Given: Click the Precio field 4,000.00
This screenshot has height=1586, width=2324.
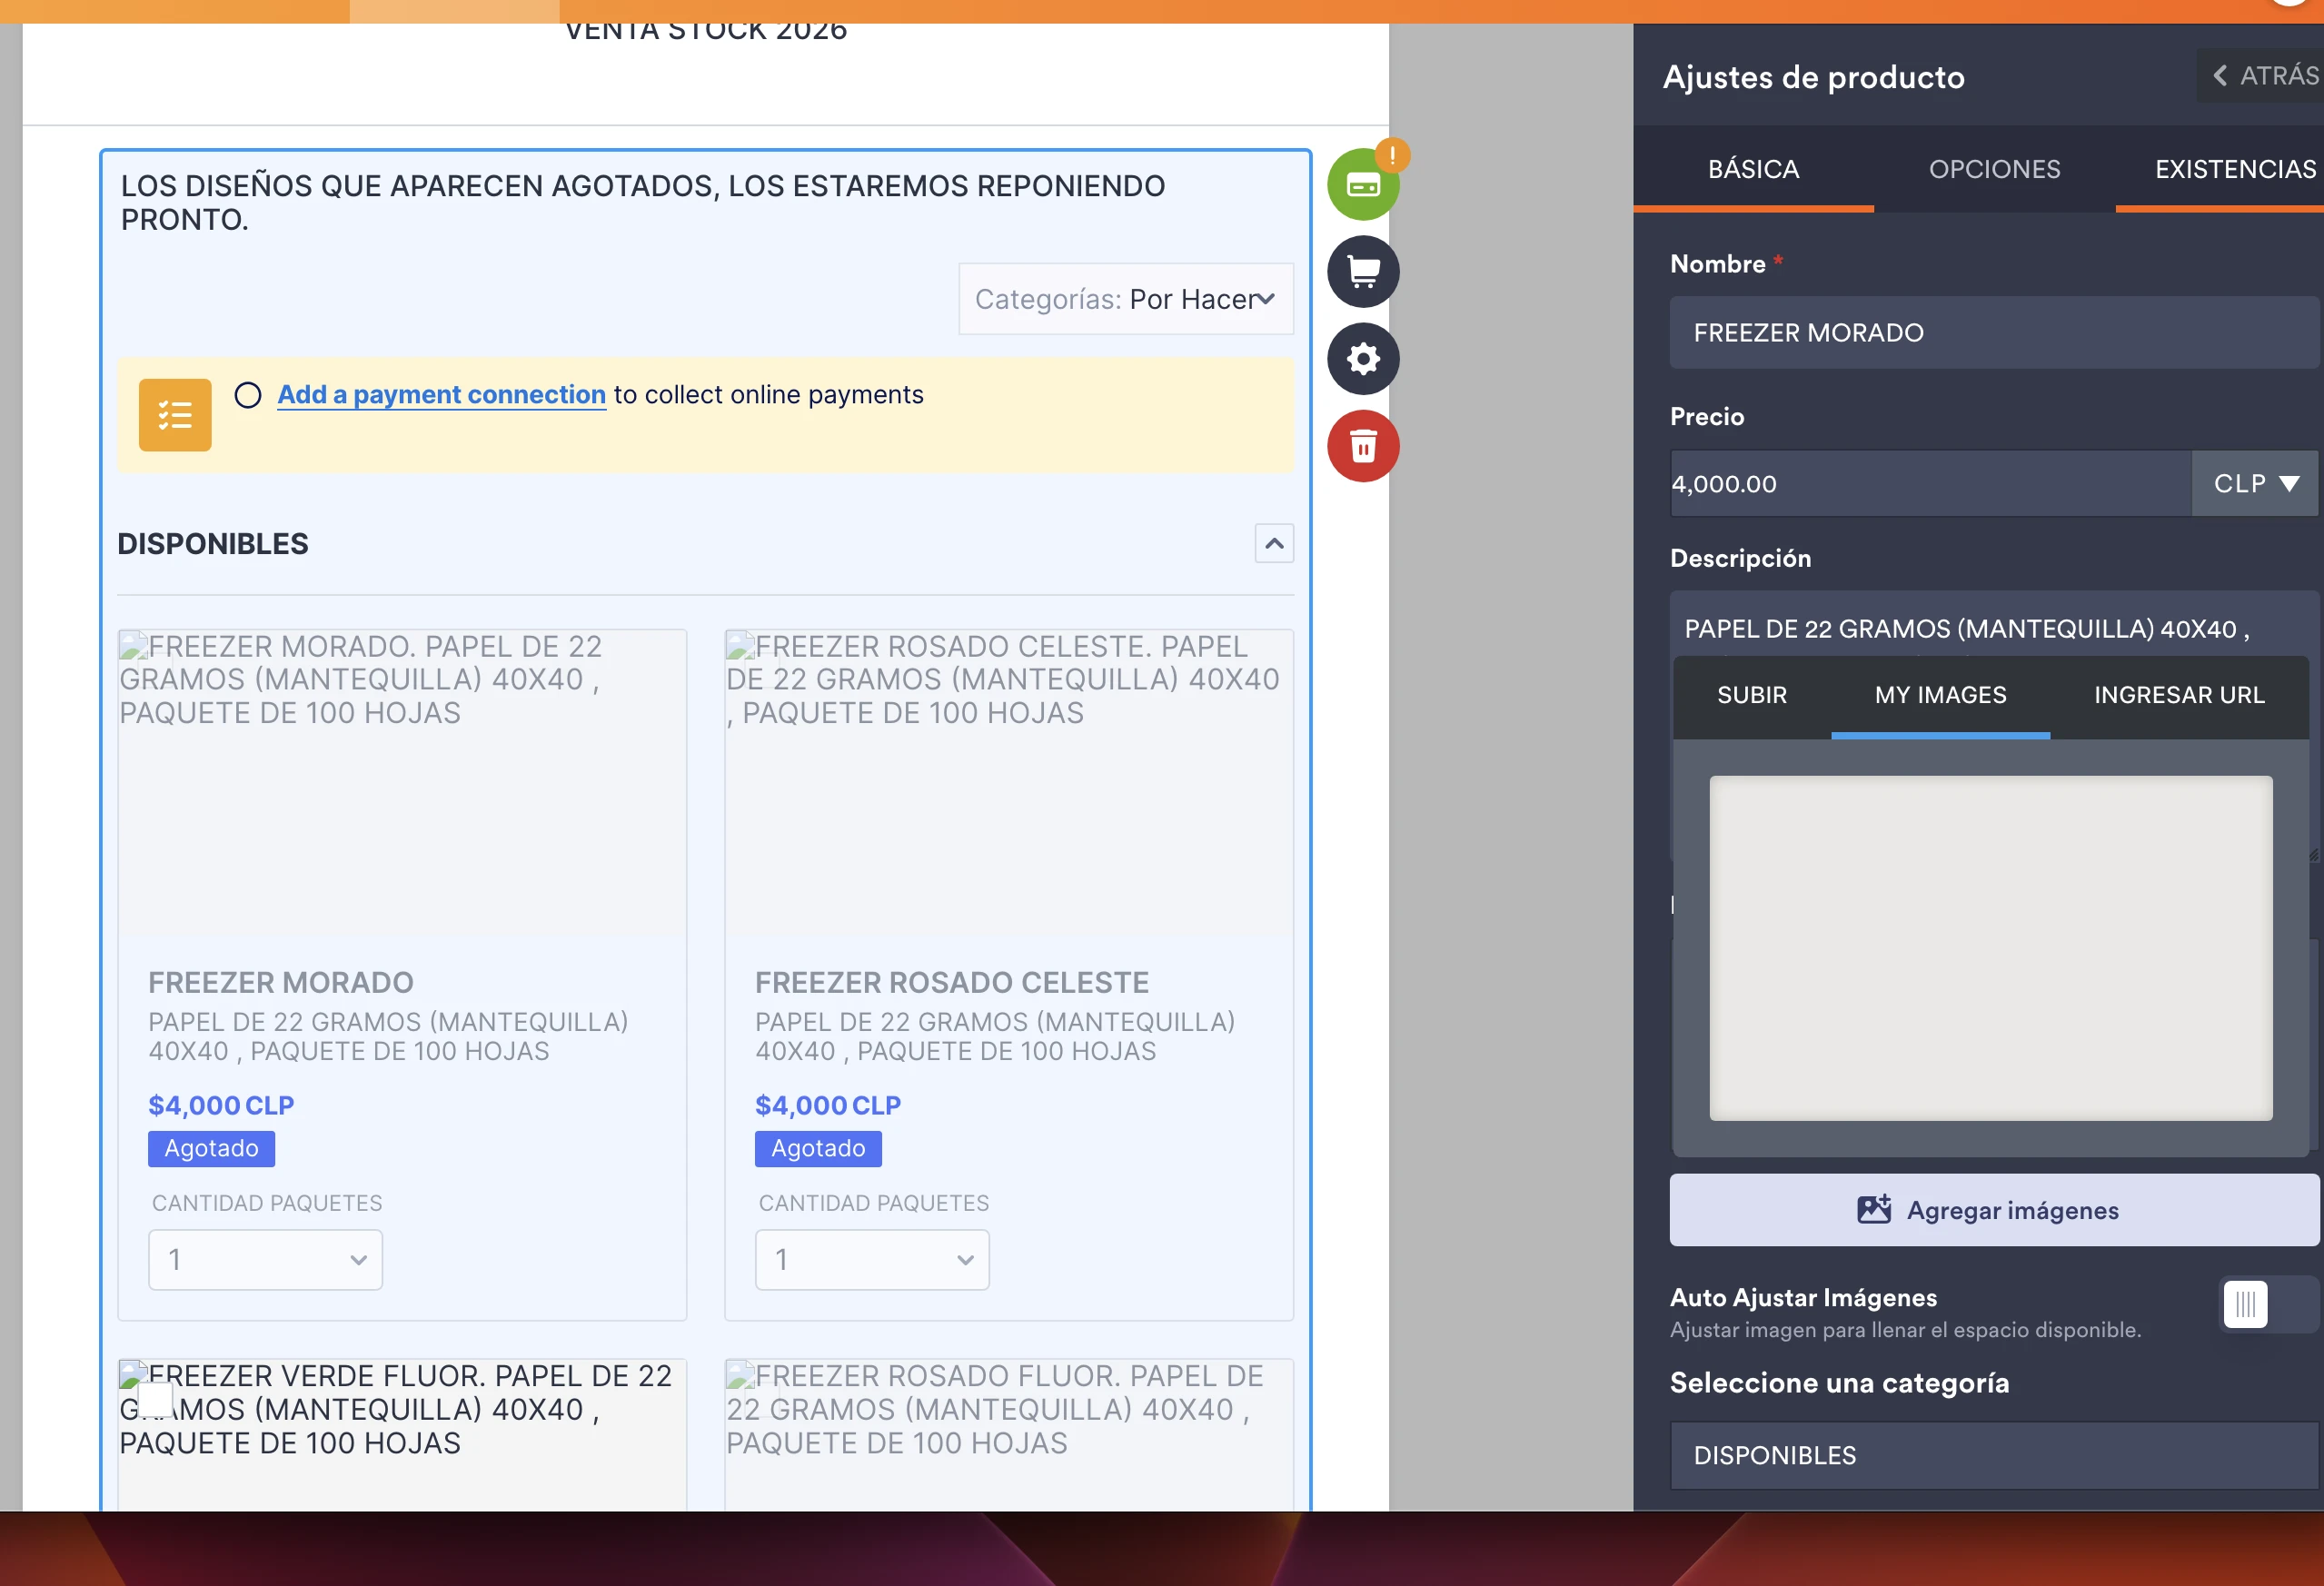Looking at the screenshot, I should point(1930,484).
